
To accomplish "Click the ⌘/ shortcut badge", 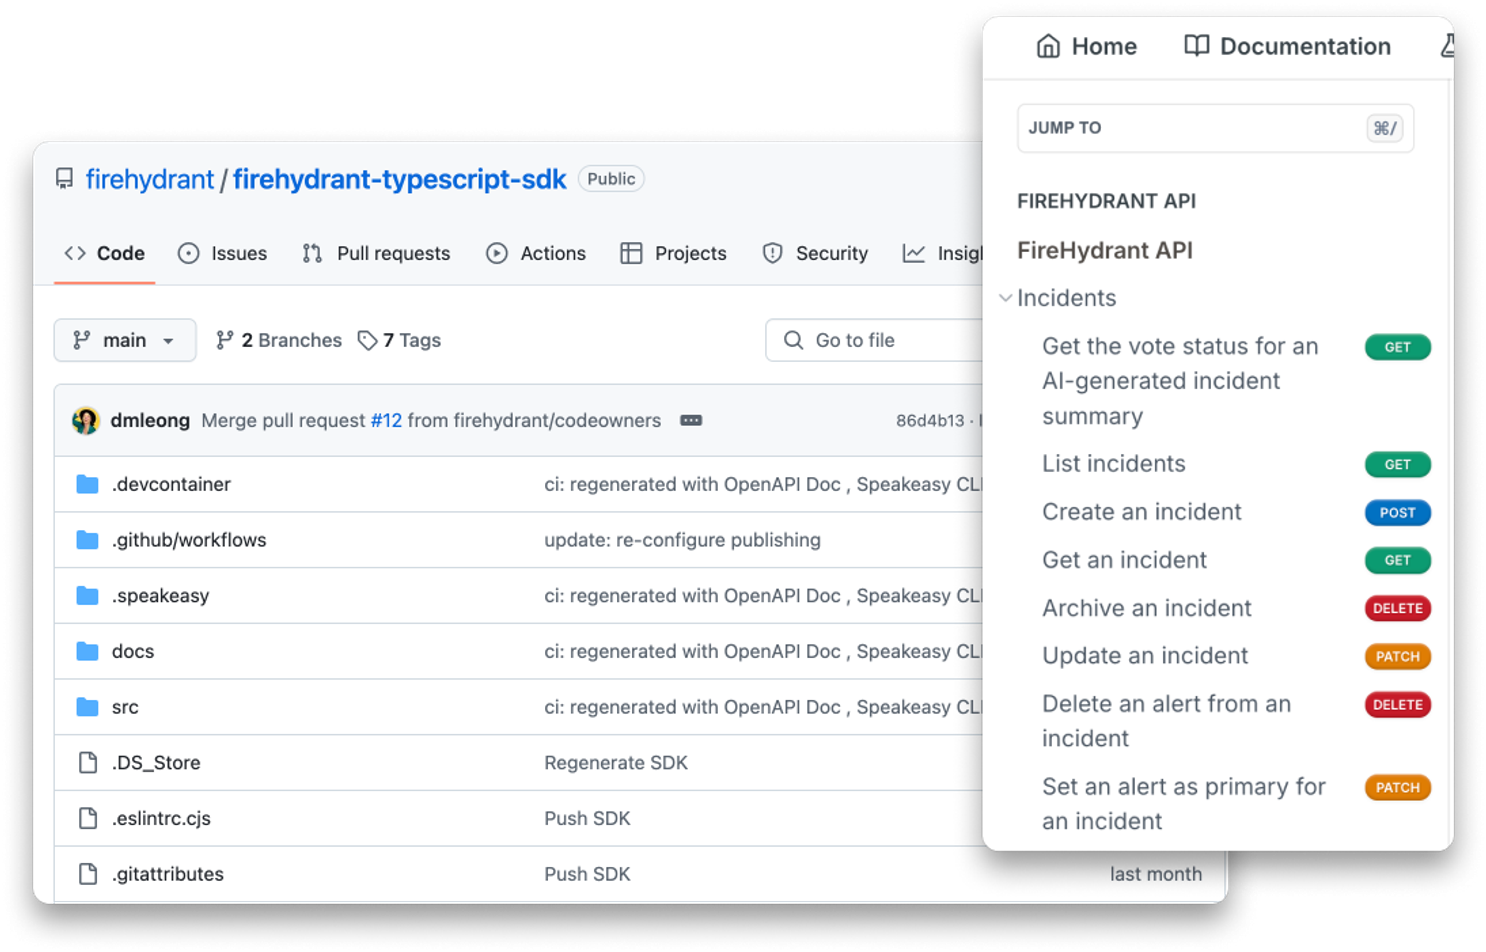I will coord(1385,128).
